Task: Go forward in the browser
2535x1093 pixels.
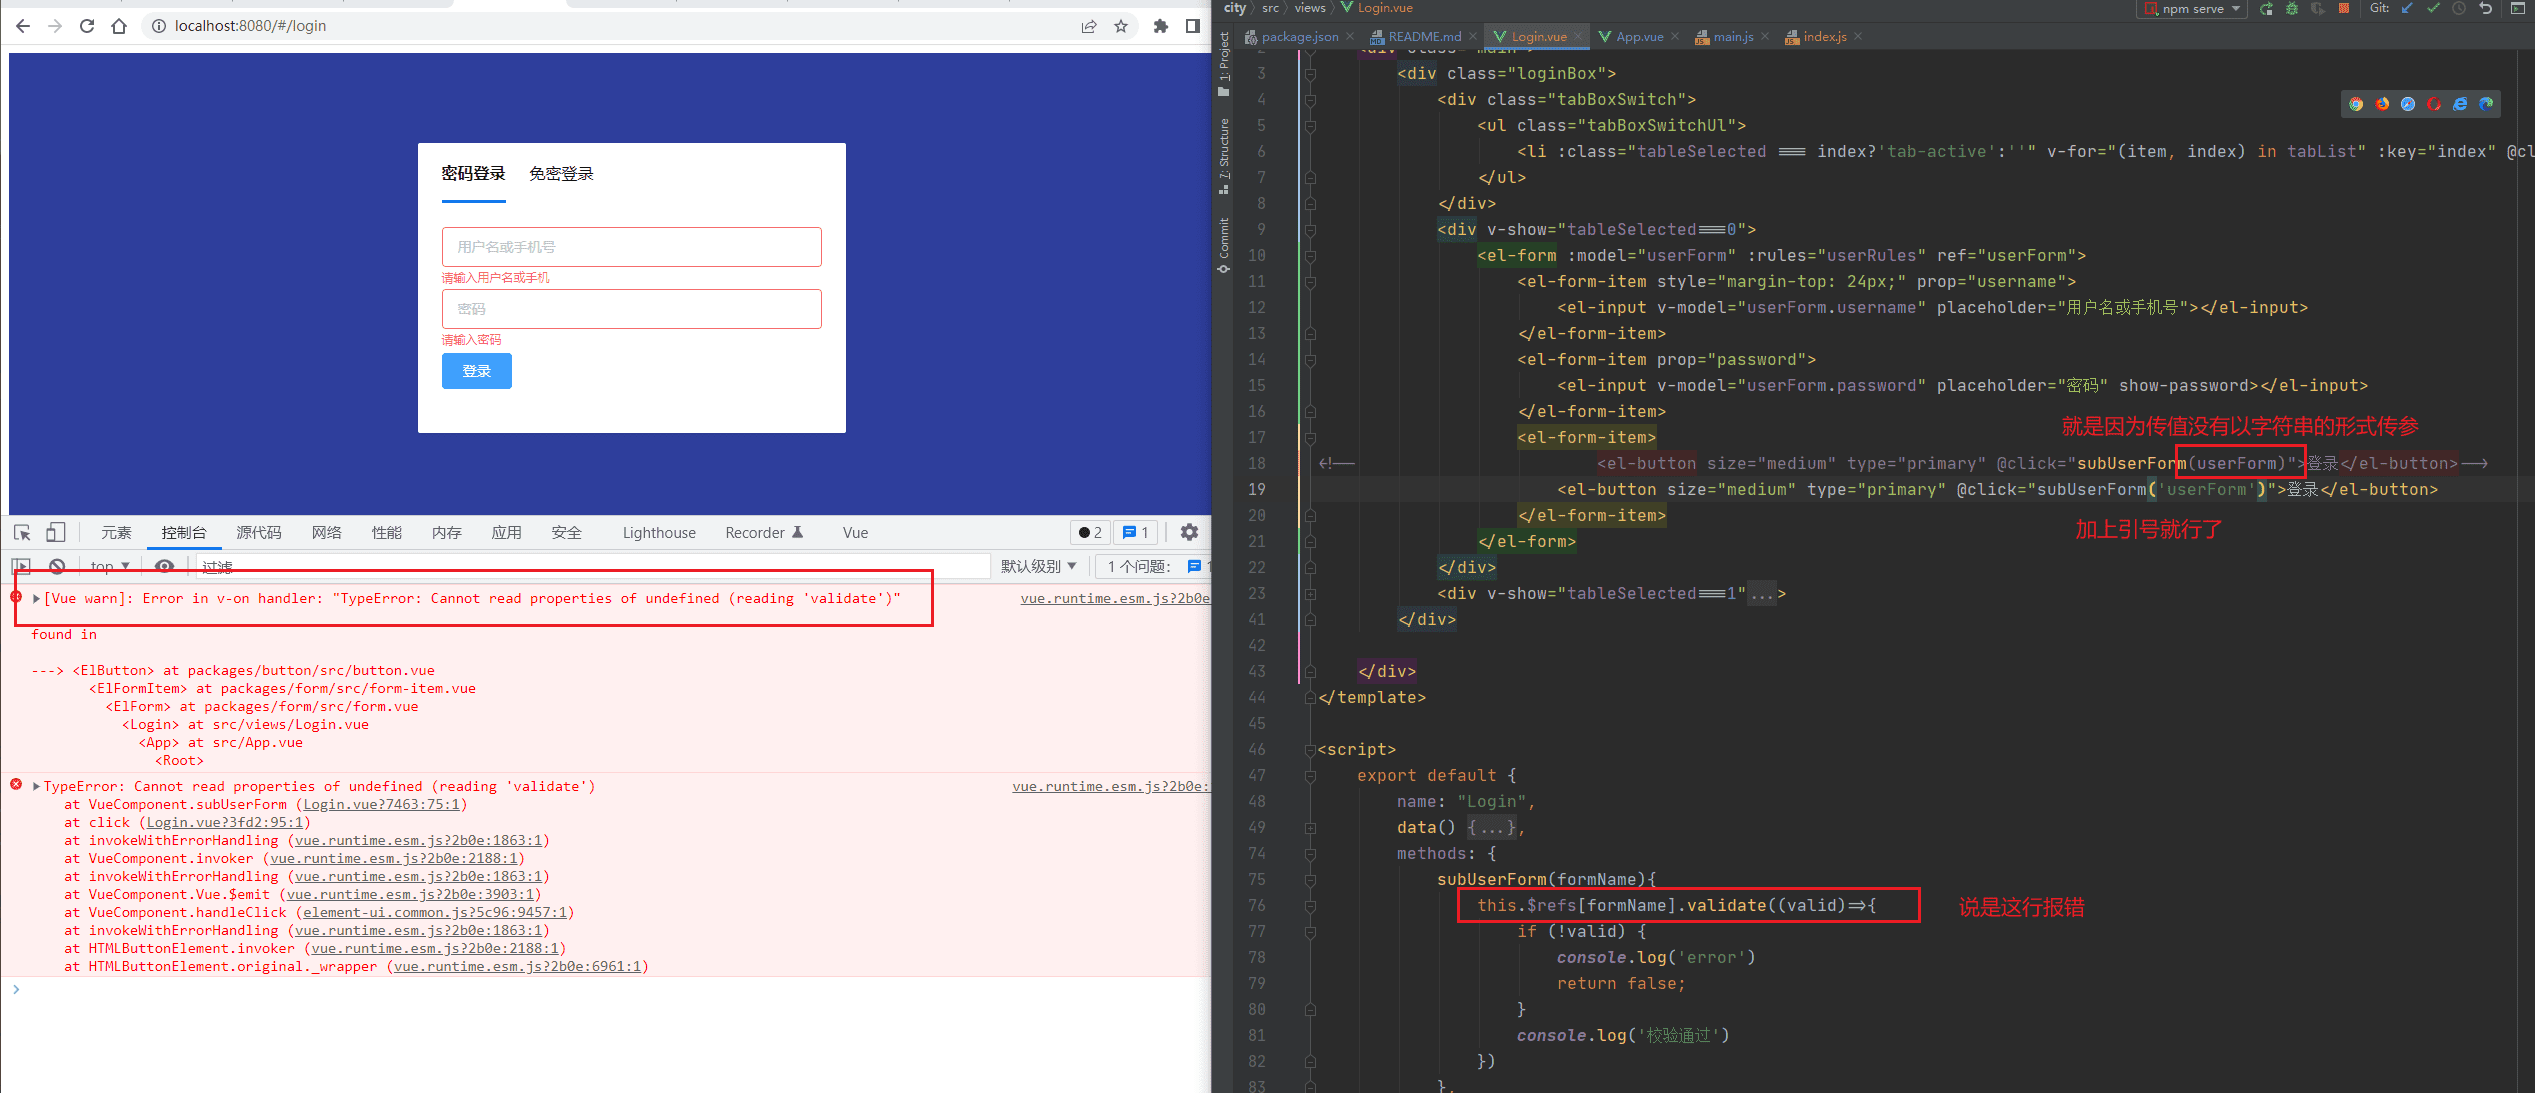Action: [55, 26]
